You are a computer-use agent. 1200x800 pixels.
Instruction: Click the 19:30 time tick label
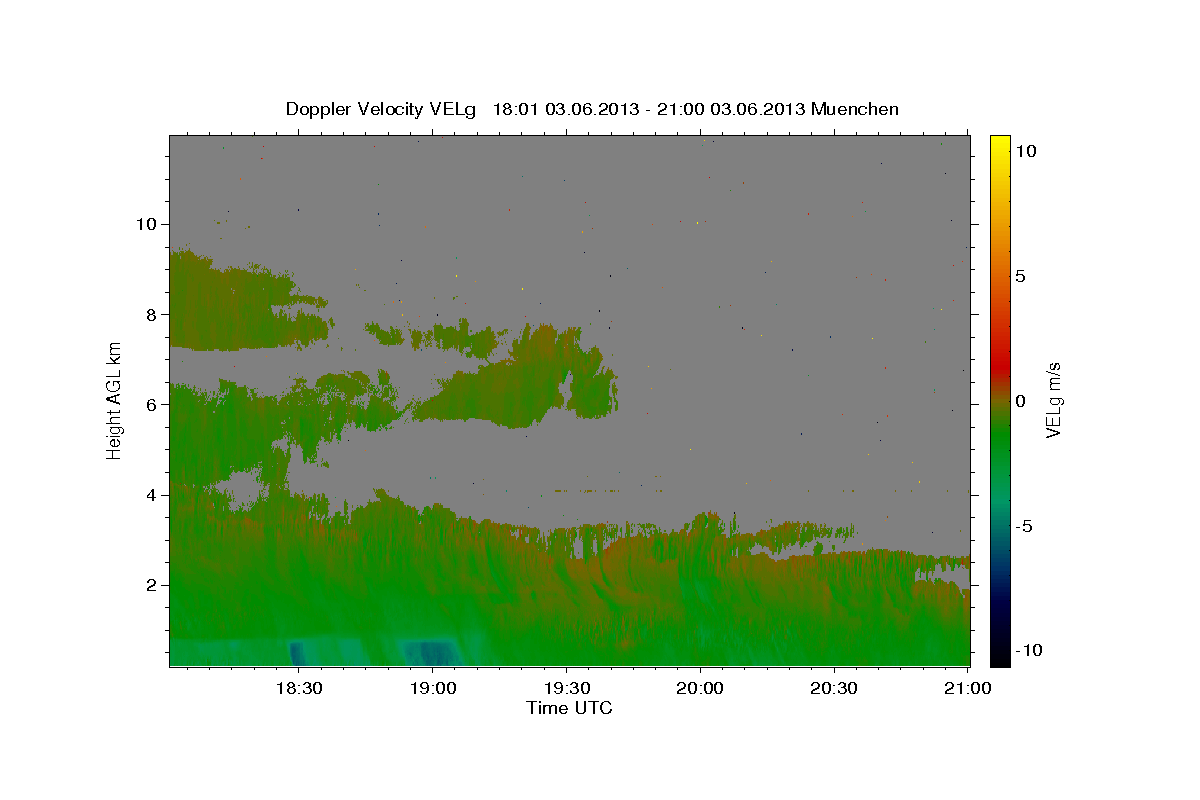click(566, 688)
